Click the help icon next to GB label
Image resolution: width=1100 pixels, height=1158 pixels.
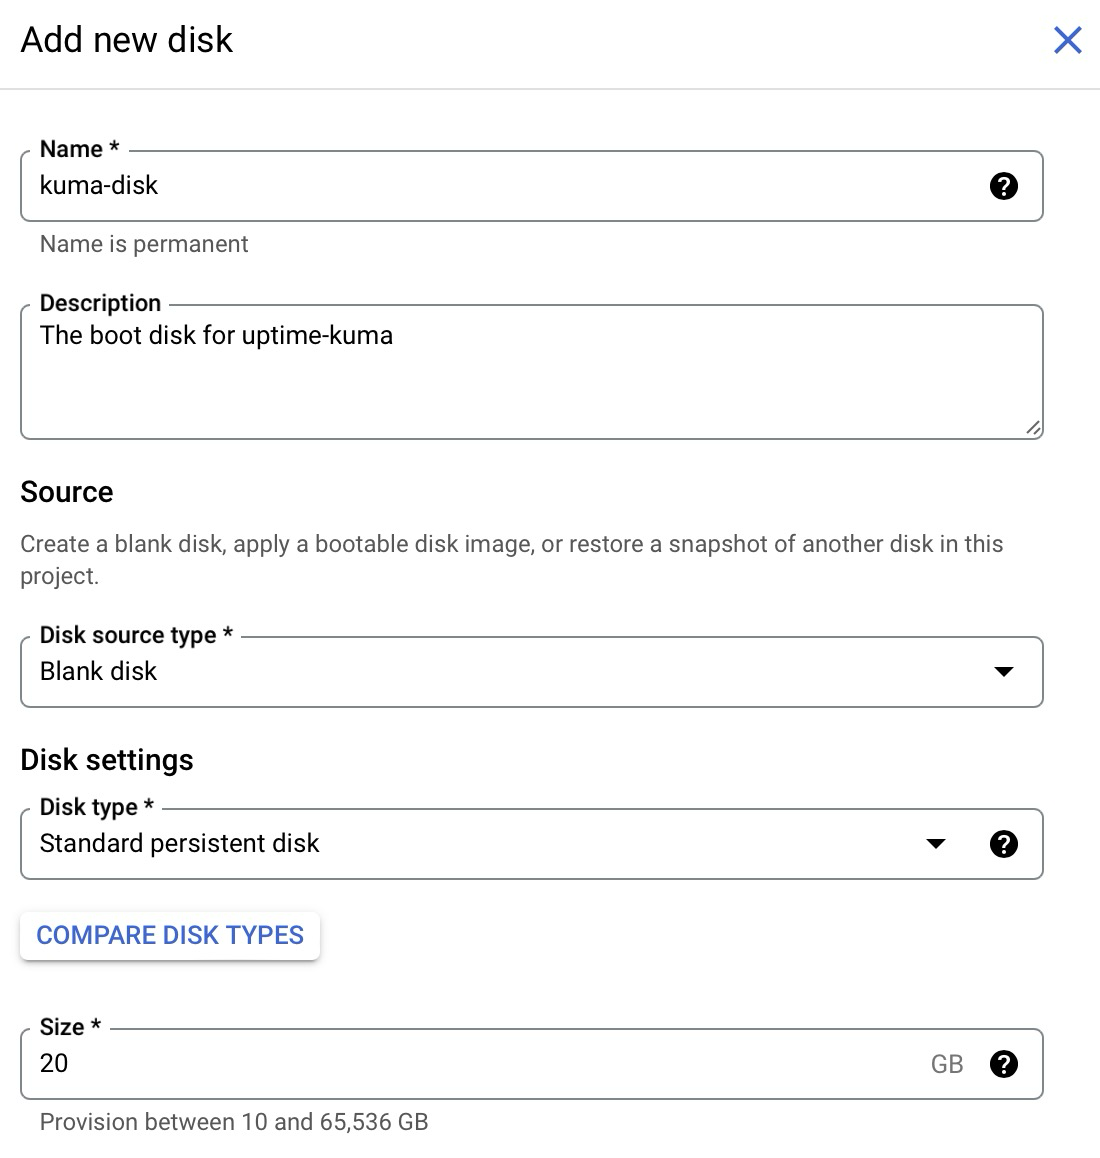1004,1064
